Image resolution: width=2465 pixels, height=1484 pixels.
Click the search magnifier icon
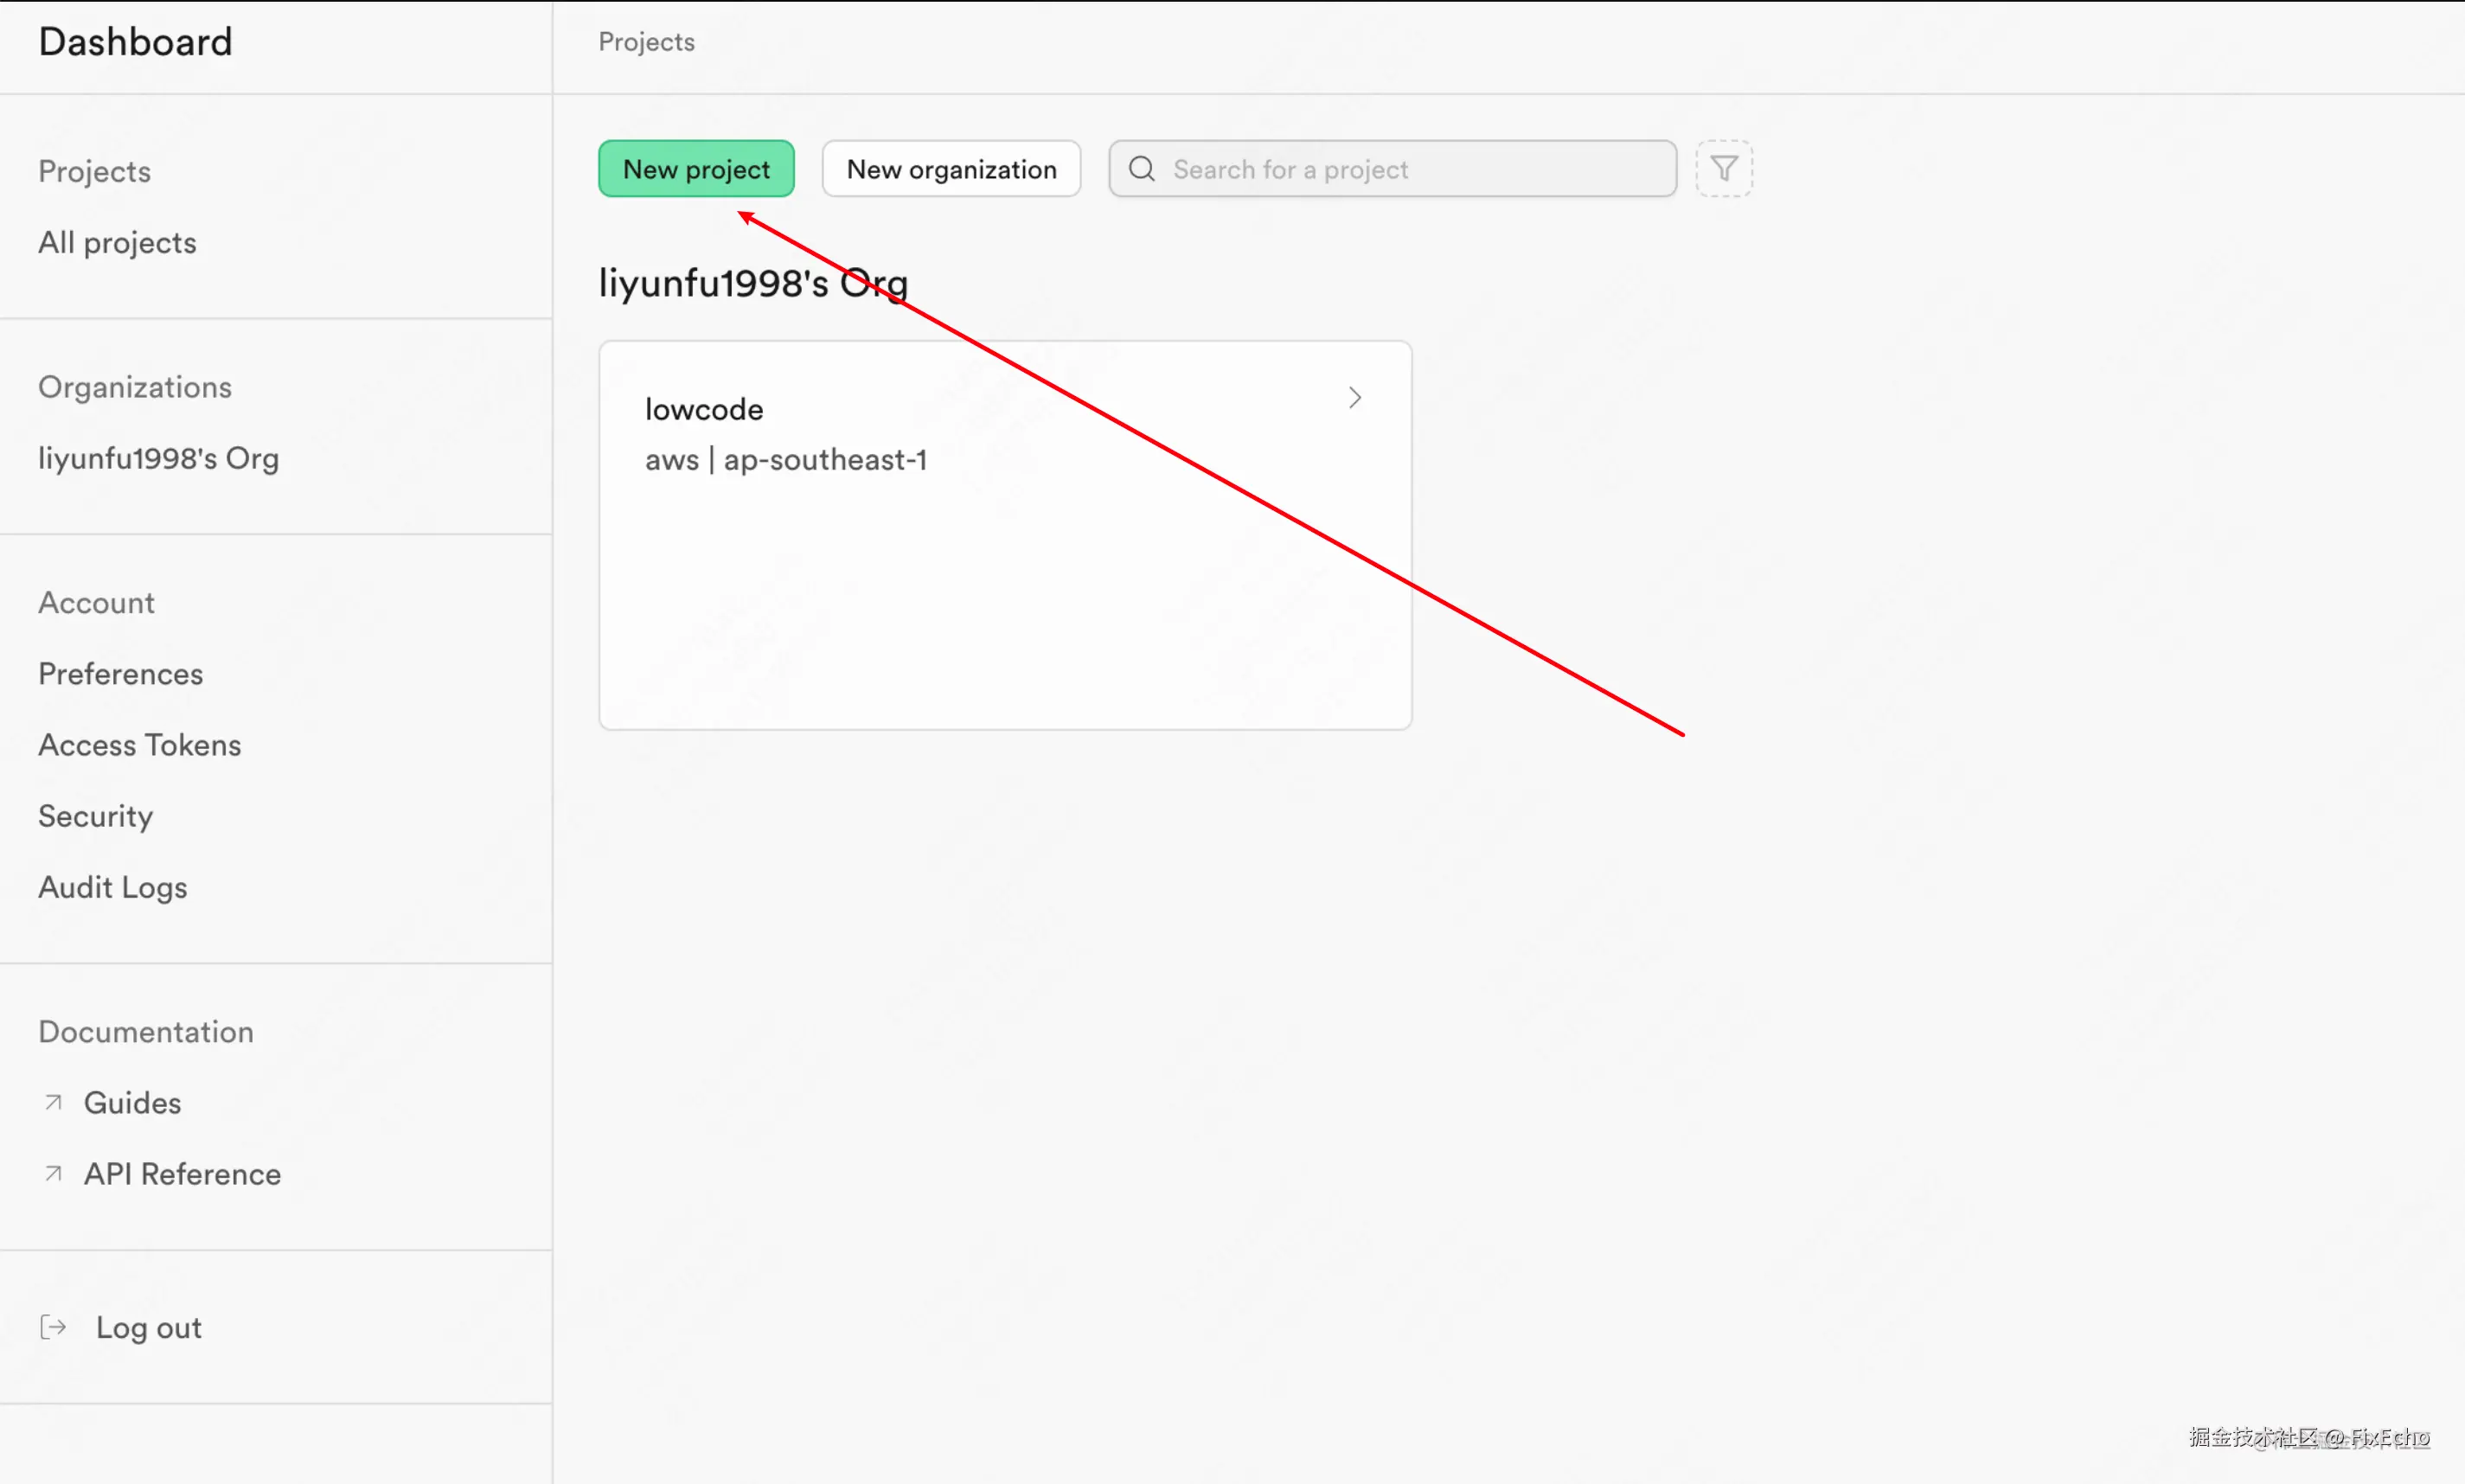1142,169
